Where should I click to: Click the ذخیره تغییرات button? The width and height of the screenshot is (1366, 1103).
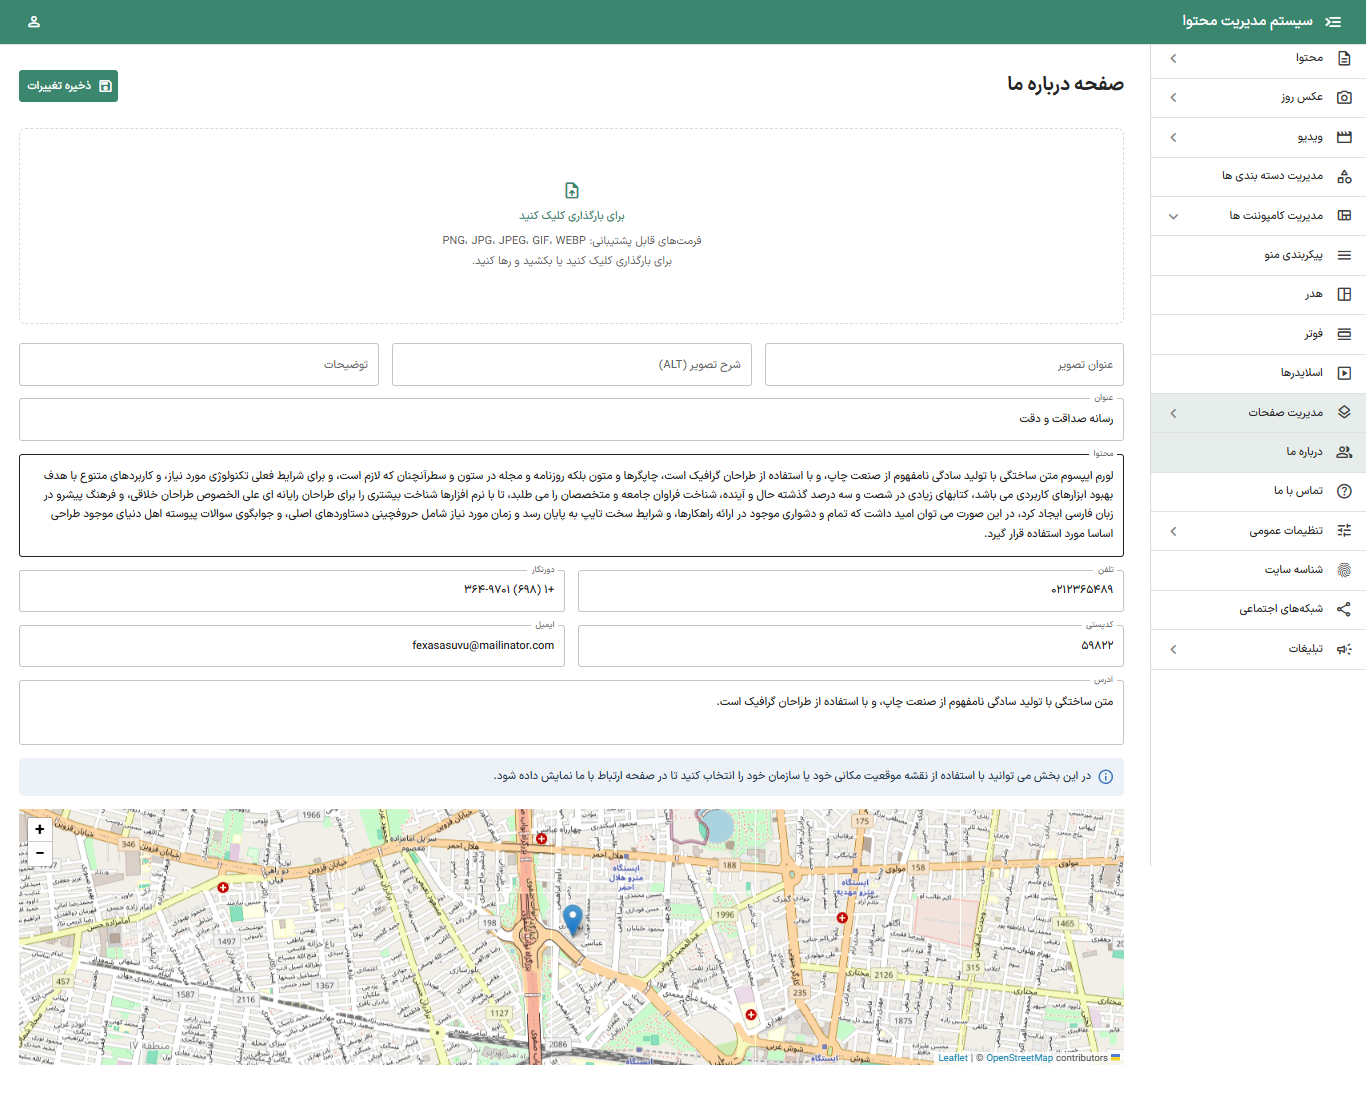[x=68, y=86]
